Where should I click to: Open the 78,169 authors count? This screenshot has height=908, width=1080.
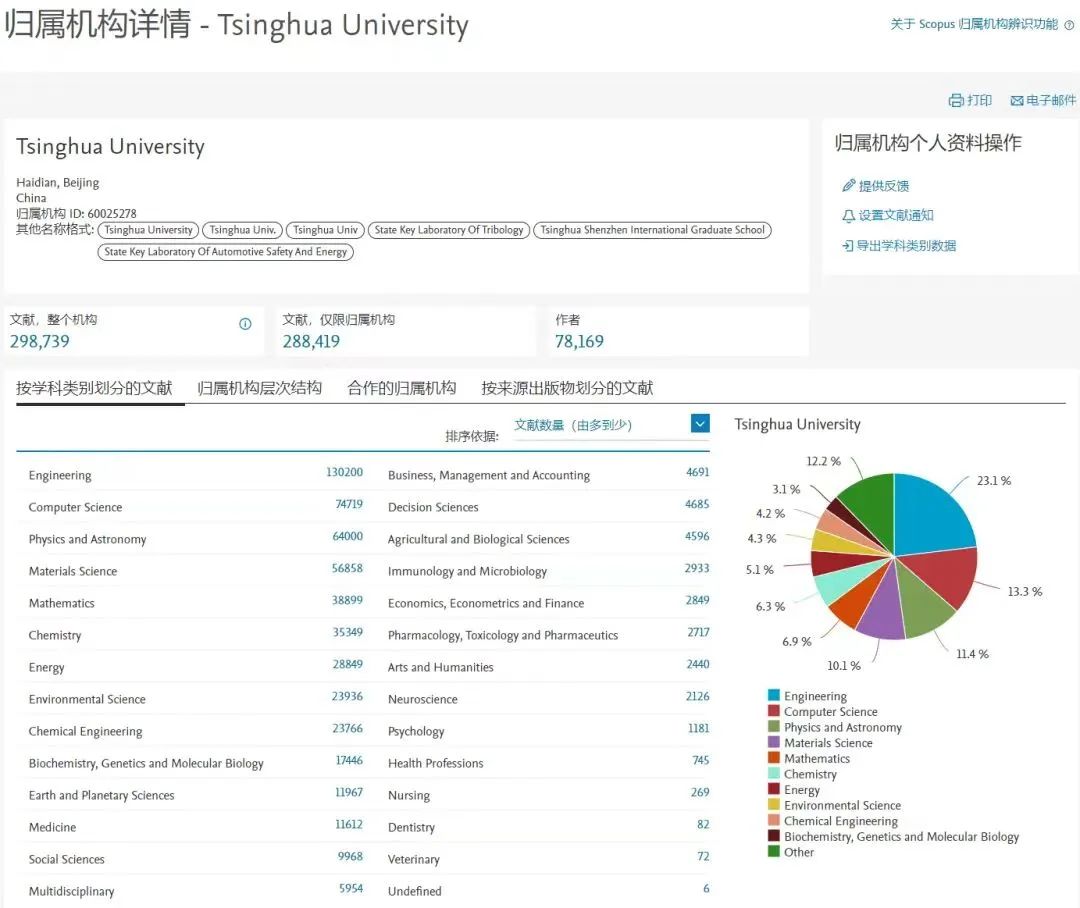(579, 341)
